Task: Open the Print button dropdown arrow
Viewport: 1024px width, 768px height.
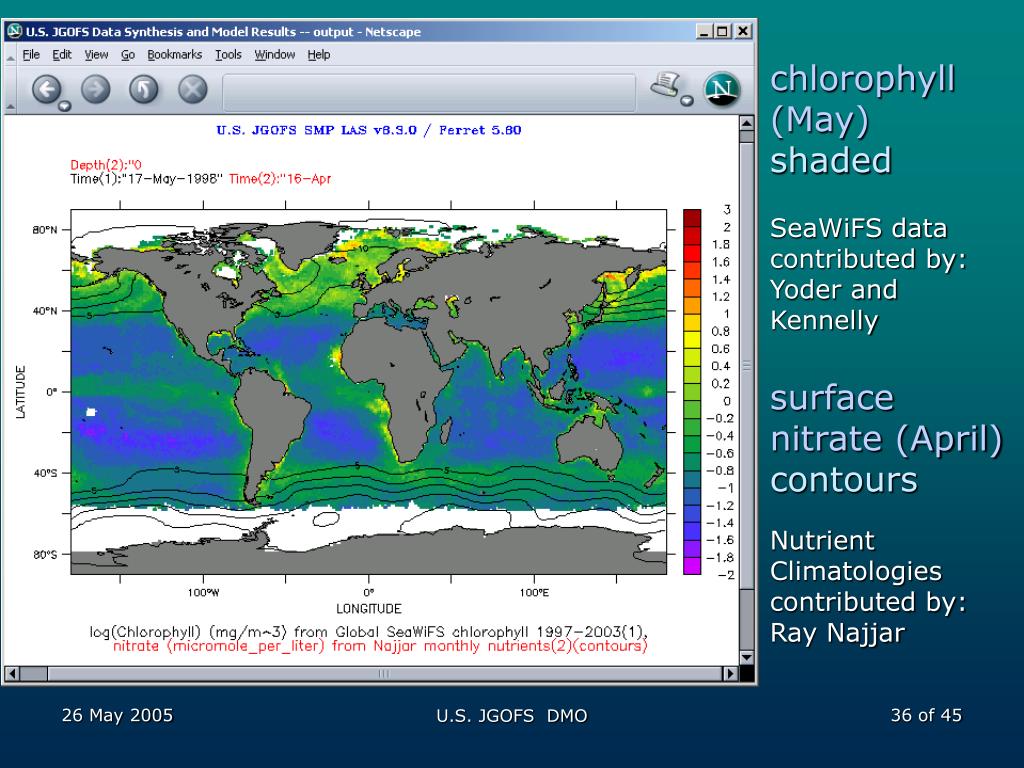Action: pos(686,101)
